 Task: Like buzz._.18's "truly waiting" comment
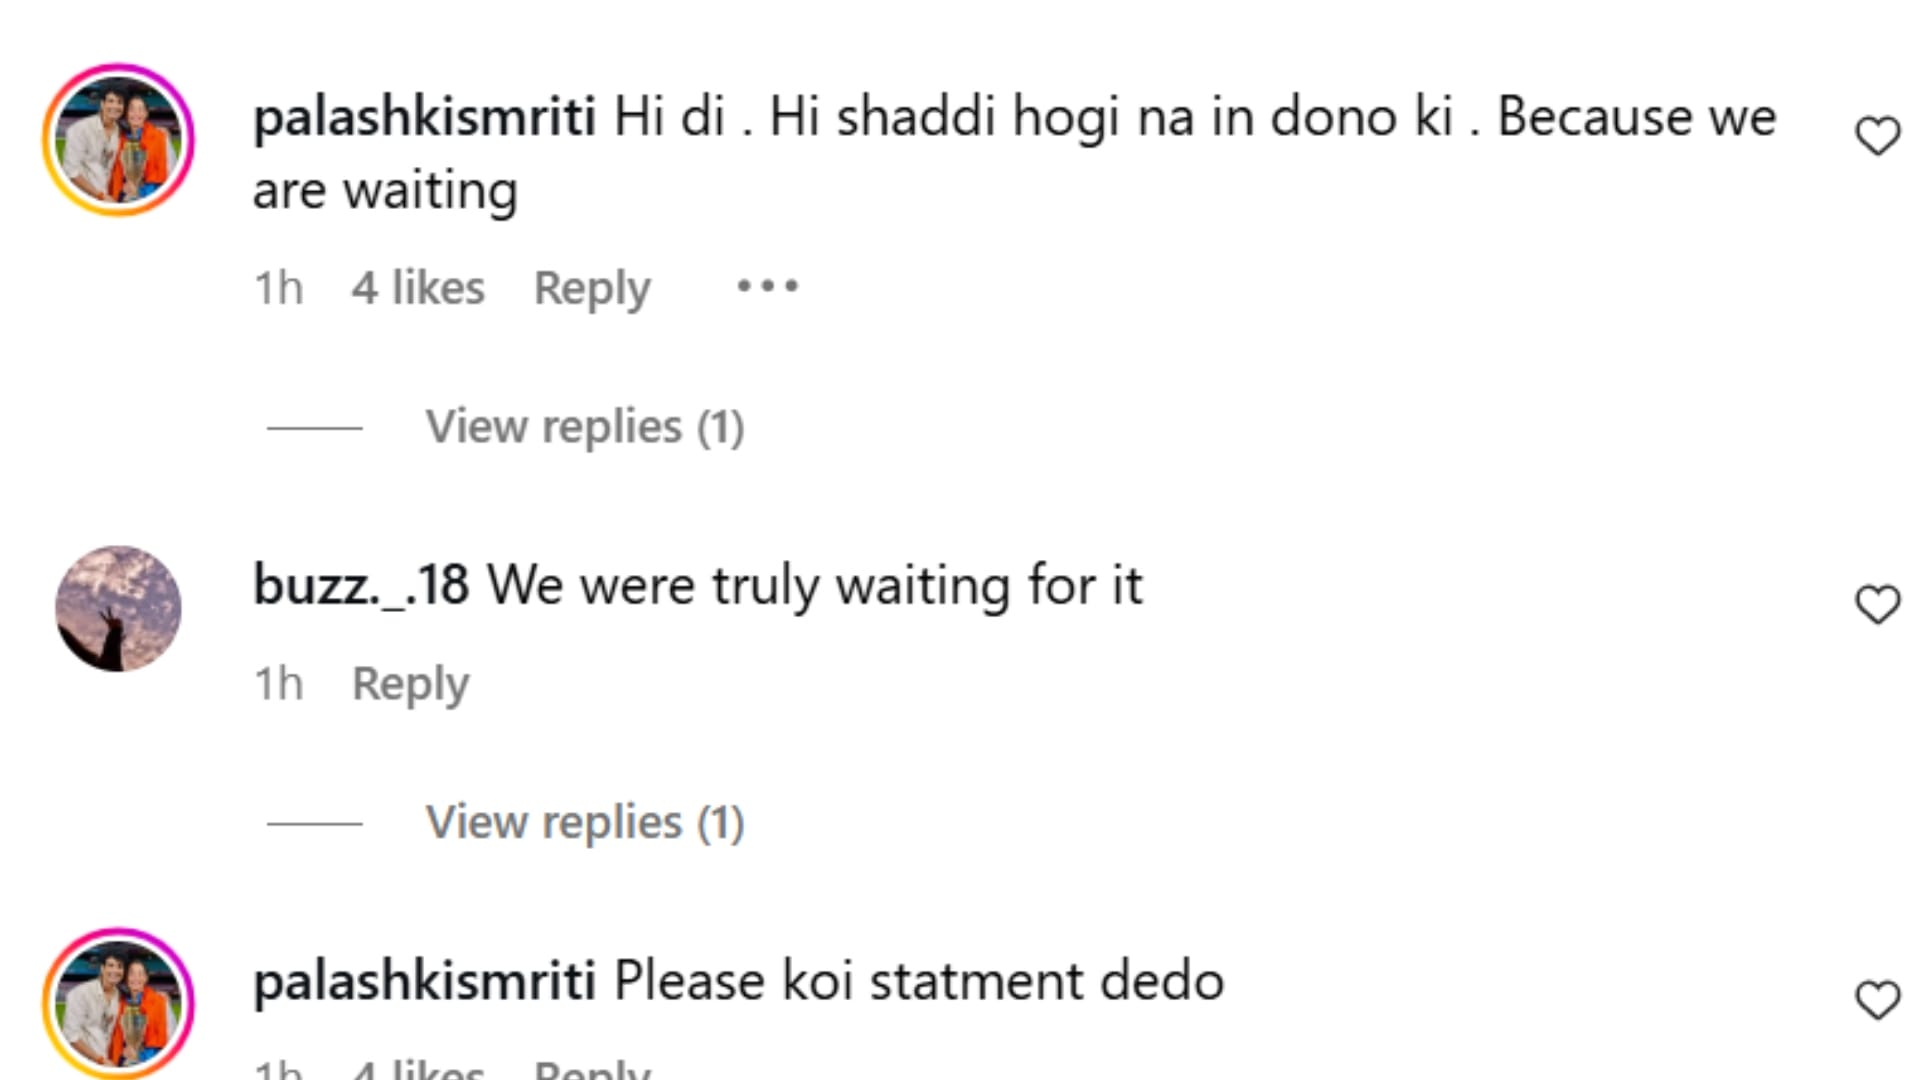(1877, 604)
